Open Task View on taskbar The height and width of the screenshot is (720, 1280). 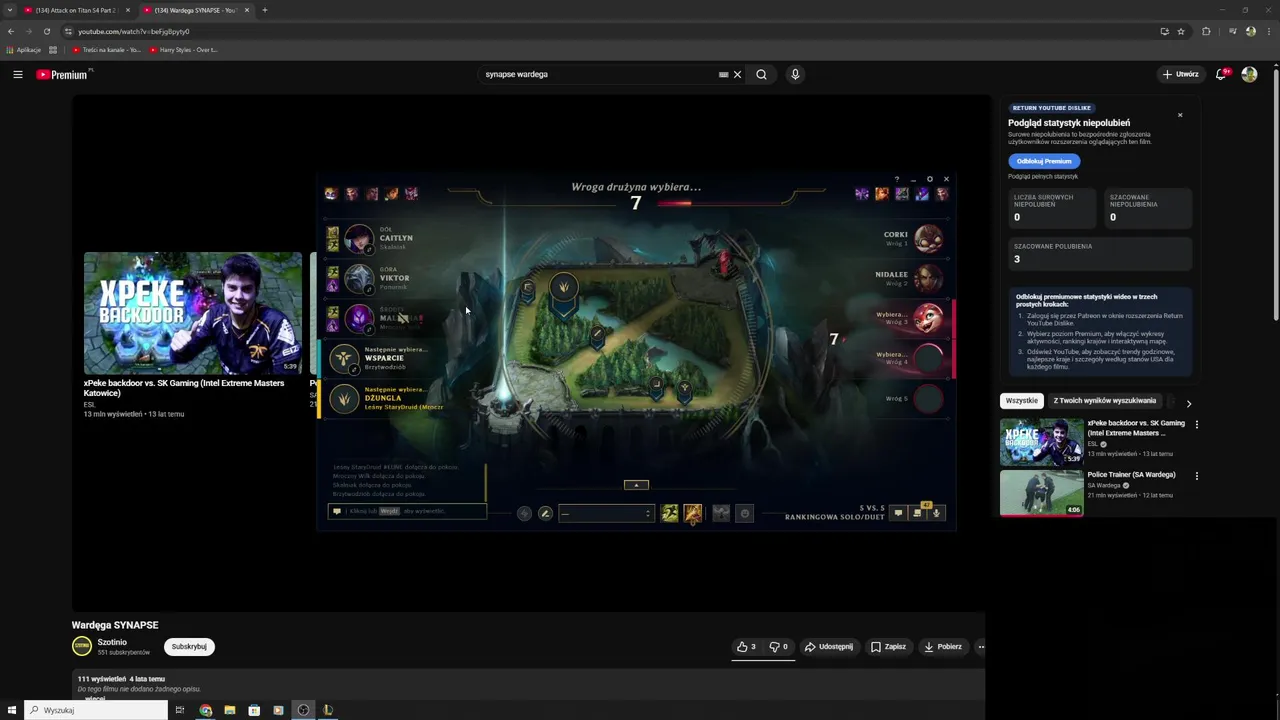point(180,710)
